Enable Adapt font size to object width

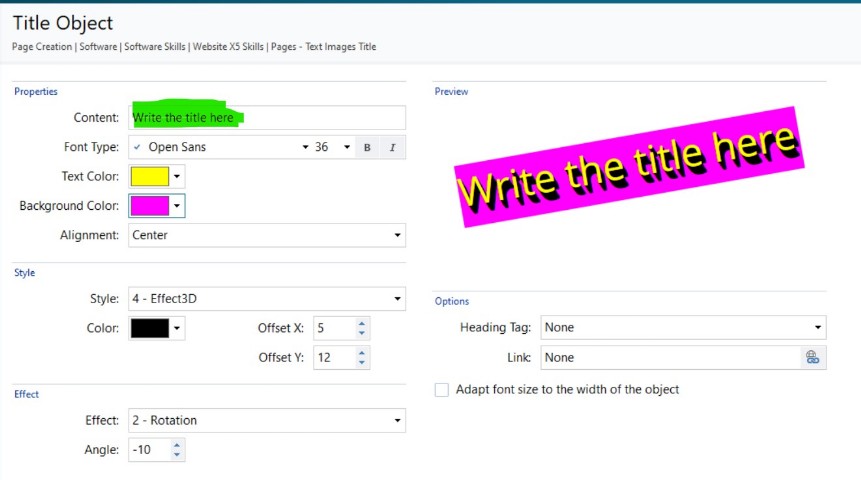pos(441,390)
